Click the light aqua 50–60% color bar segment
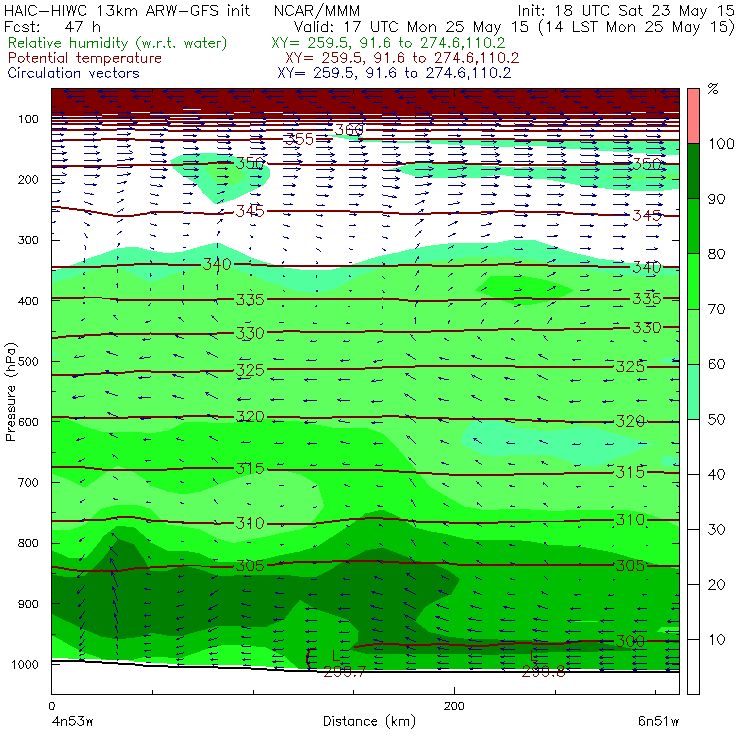The image size is (740, 740). coord(693,392)
